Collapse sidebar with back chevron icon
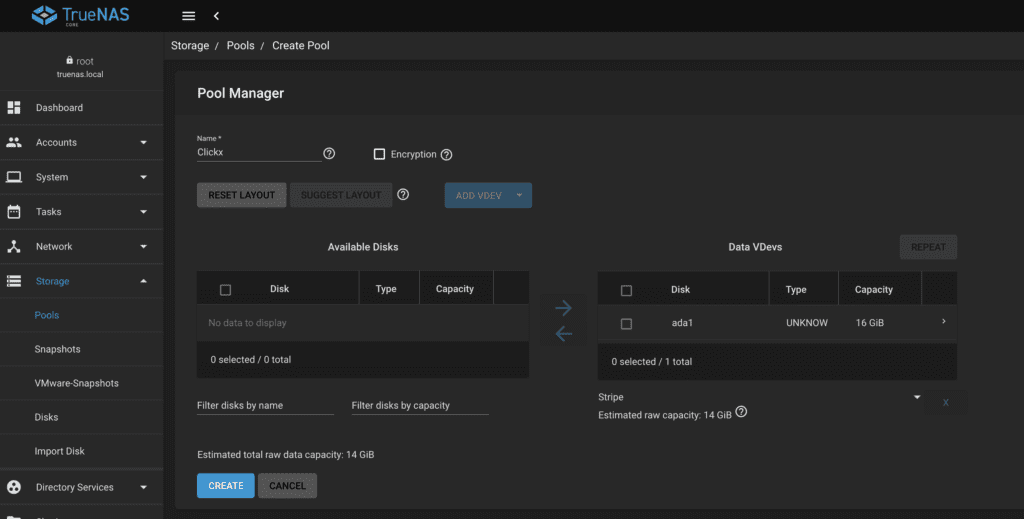This screenshot has width=1024, height=519. click(x=216, y=16)
